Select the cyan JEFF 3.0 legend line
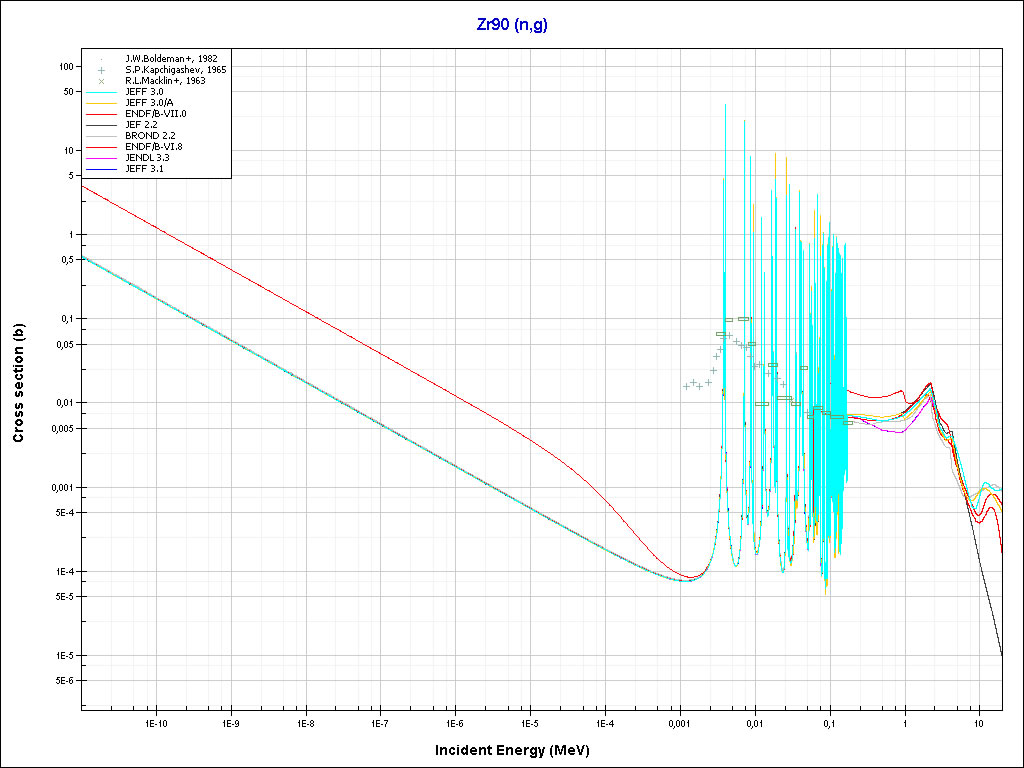Screen dimensions: 1024x768 102,92
